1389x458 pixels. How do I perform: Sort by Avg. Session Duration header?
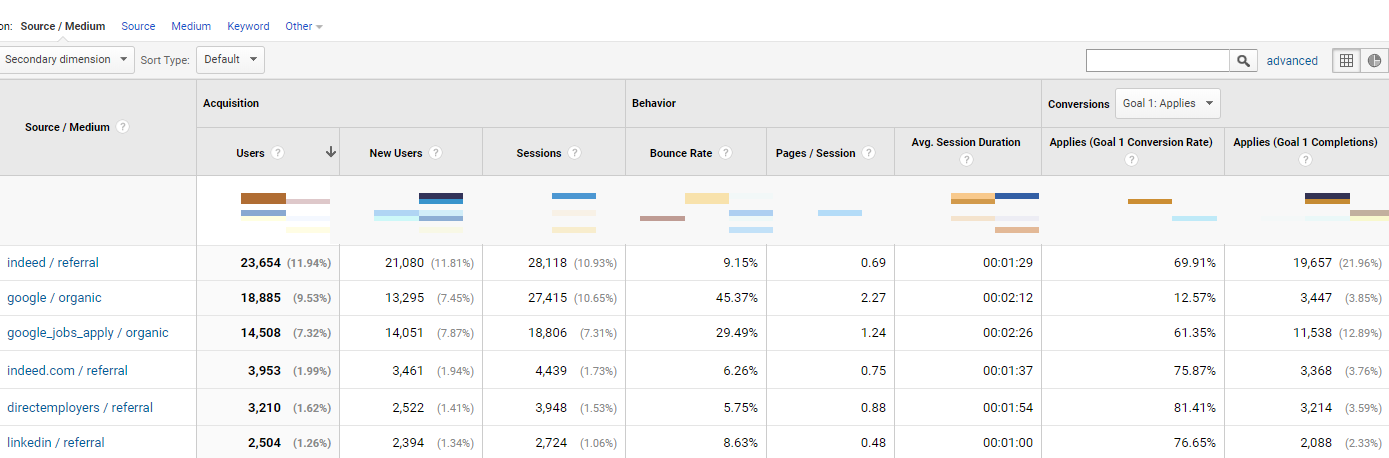[966, 142]
